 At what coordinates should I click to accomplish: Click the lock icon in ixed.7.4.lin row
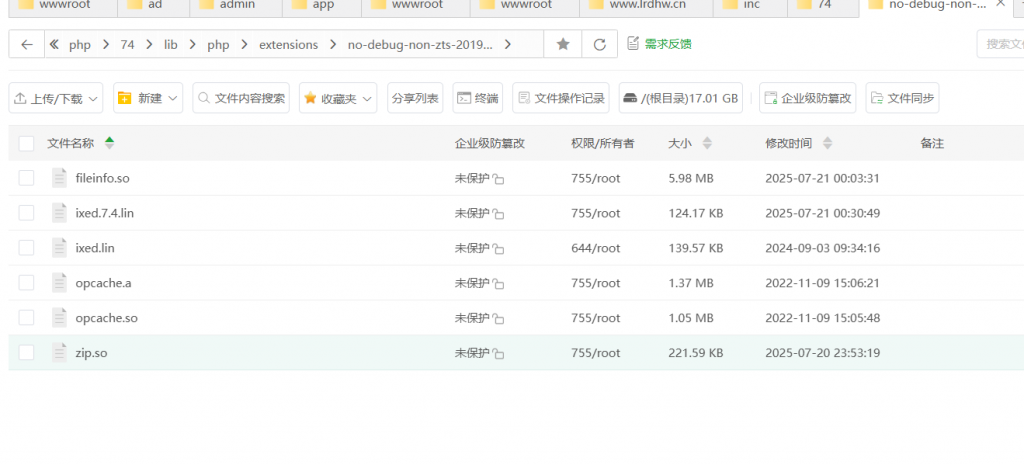tap(498, 214)
